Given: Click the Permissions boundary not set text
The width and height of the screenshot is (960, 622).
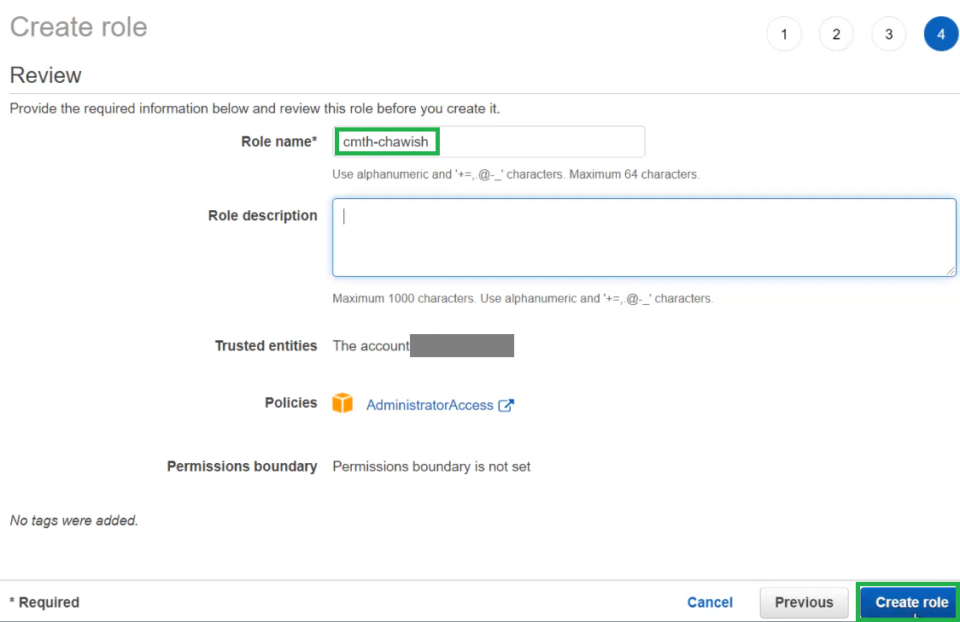Looking at the screenshot, I should pos(430,466).
